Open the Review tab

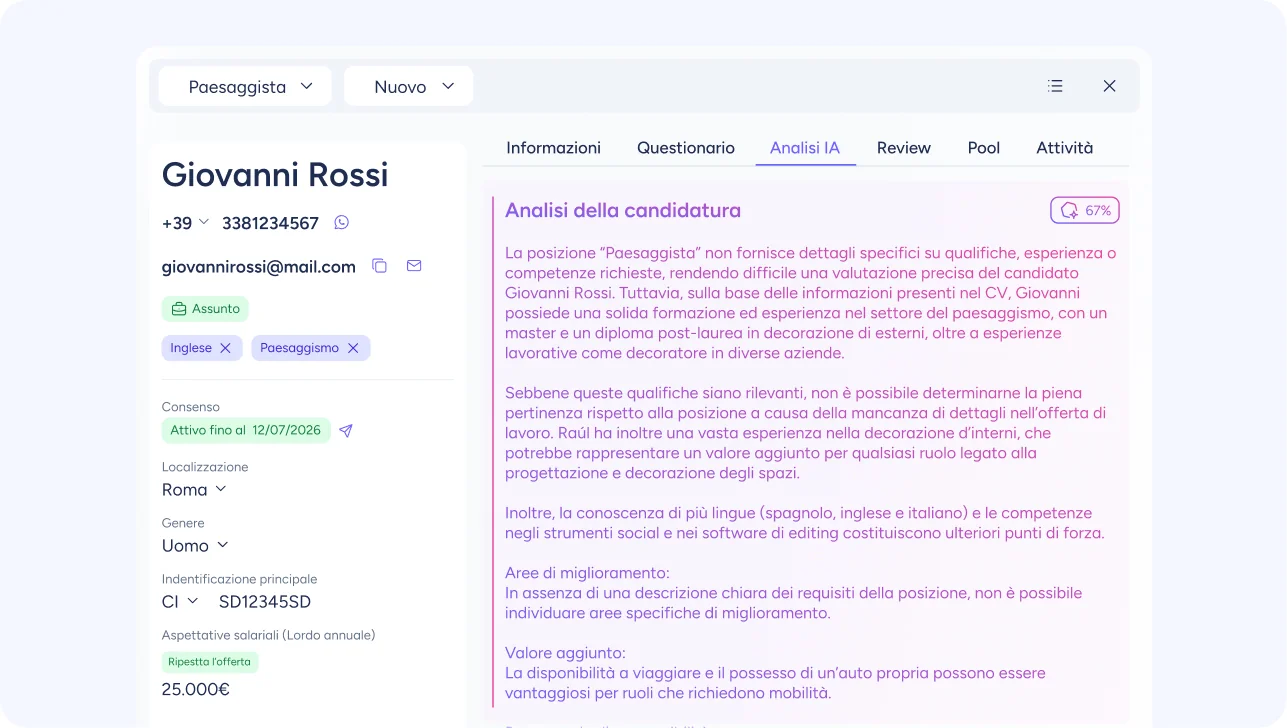point(904,148)
